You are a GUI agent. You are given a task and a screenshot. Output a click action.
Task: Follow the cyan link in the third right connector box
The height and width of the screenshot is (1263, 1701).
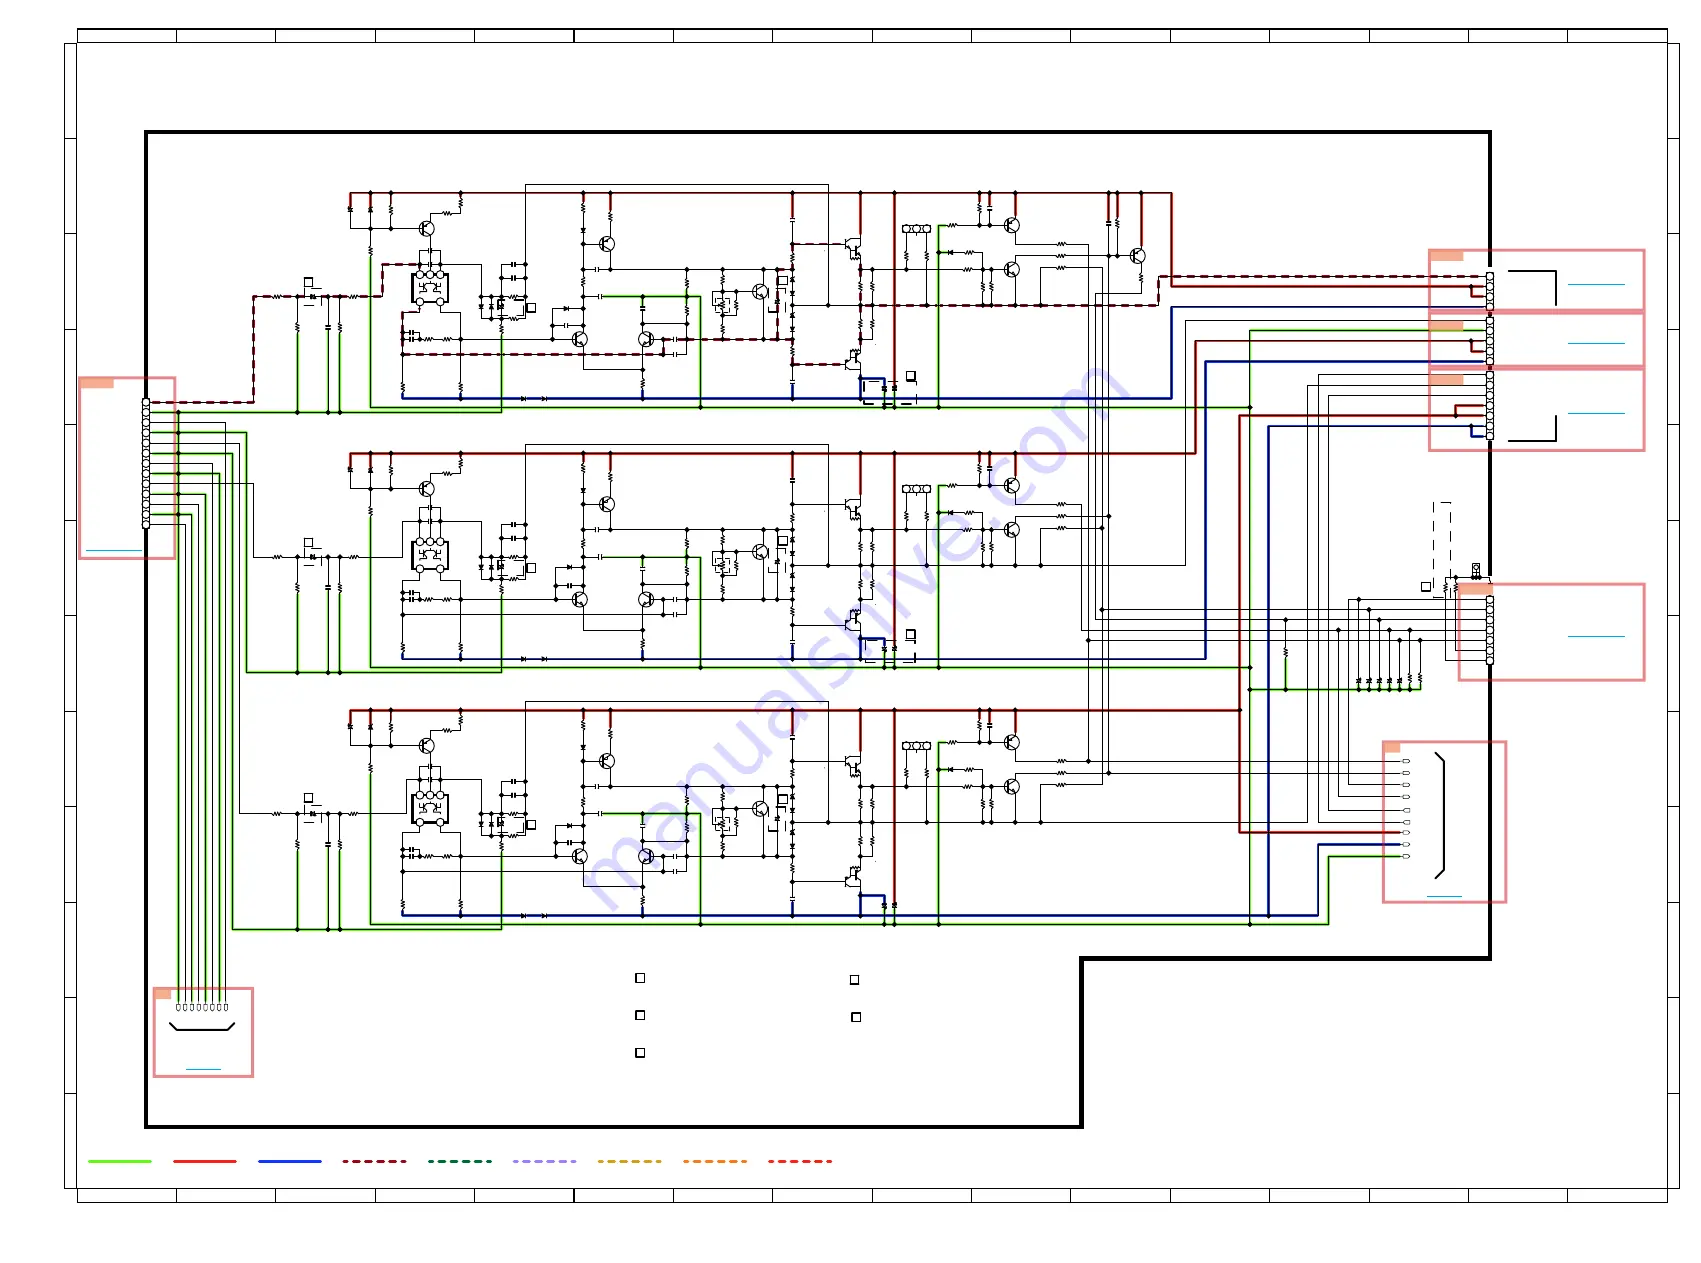1596,413
